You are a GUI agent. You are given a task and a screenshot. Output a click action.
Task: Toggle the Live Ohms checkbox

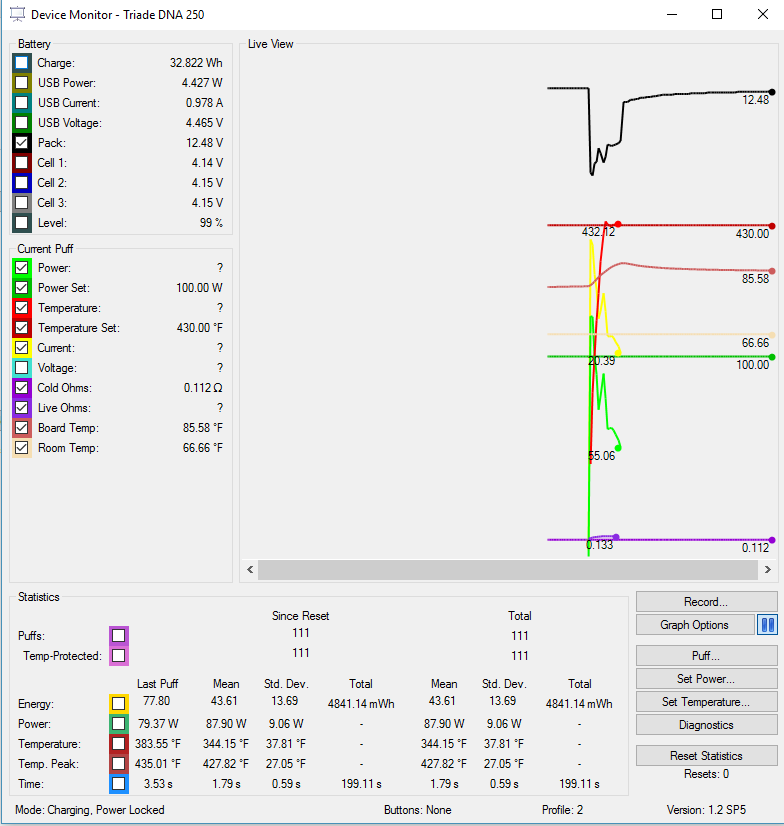[22, 408]
